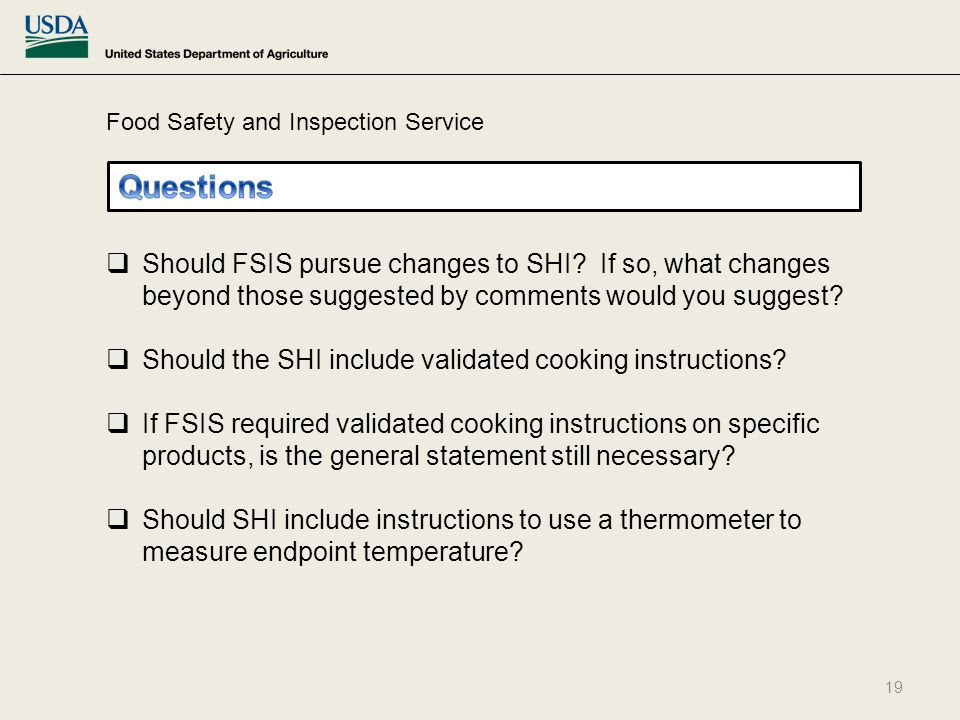This screenshot has height=720, width=960.
Task: Click inside the white Questions title box
Action: [484, 187]
